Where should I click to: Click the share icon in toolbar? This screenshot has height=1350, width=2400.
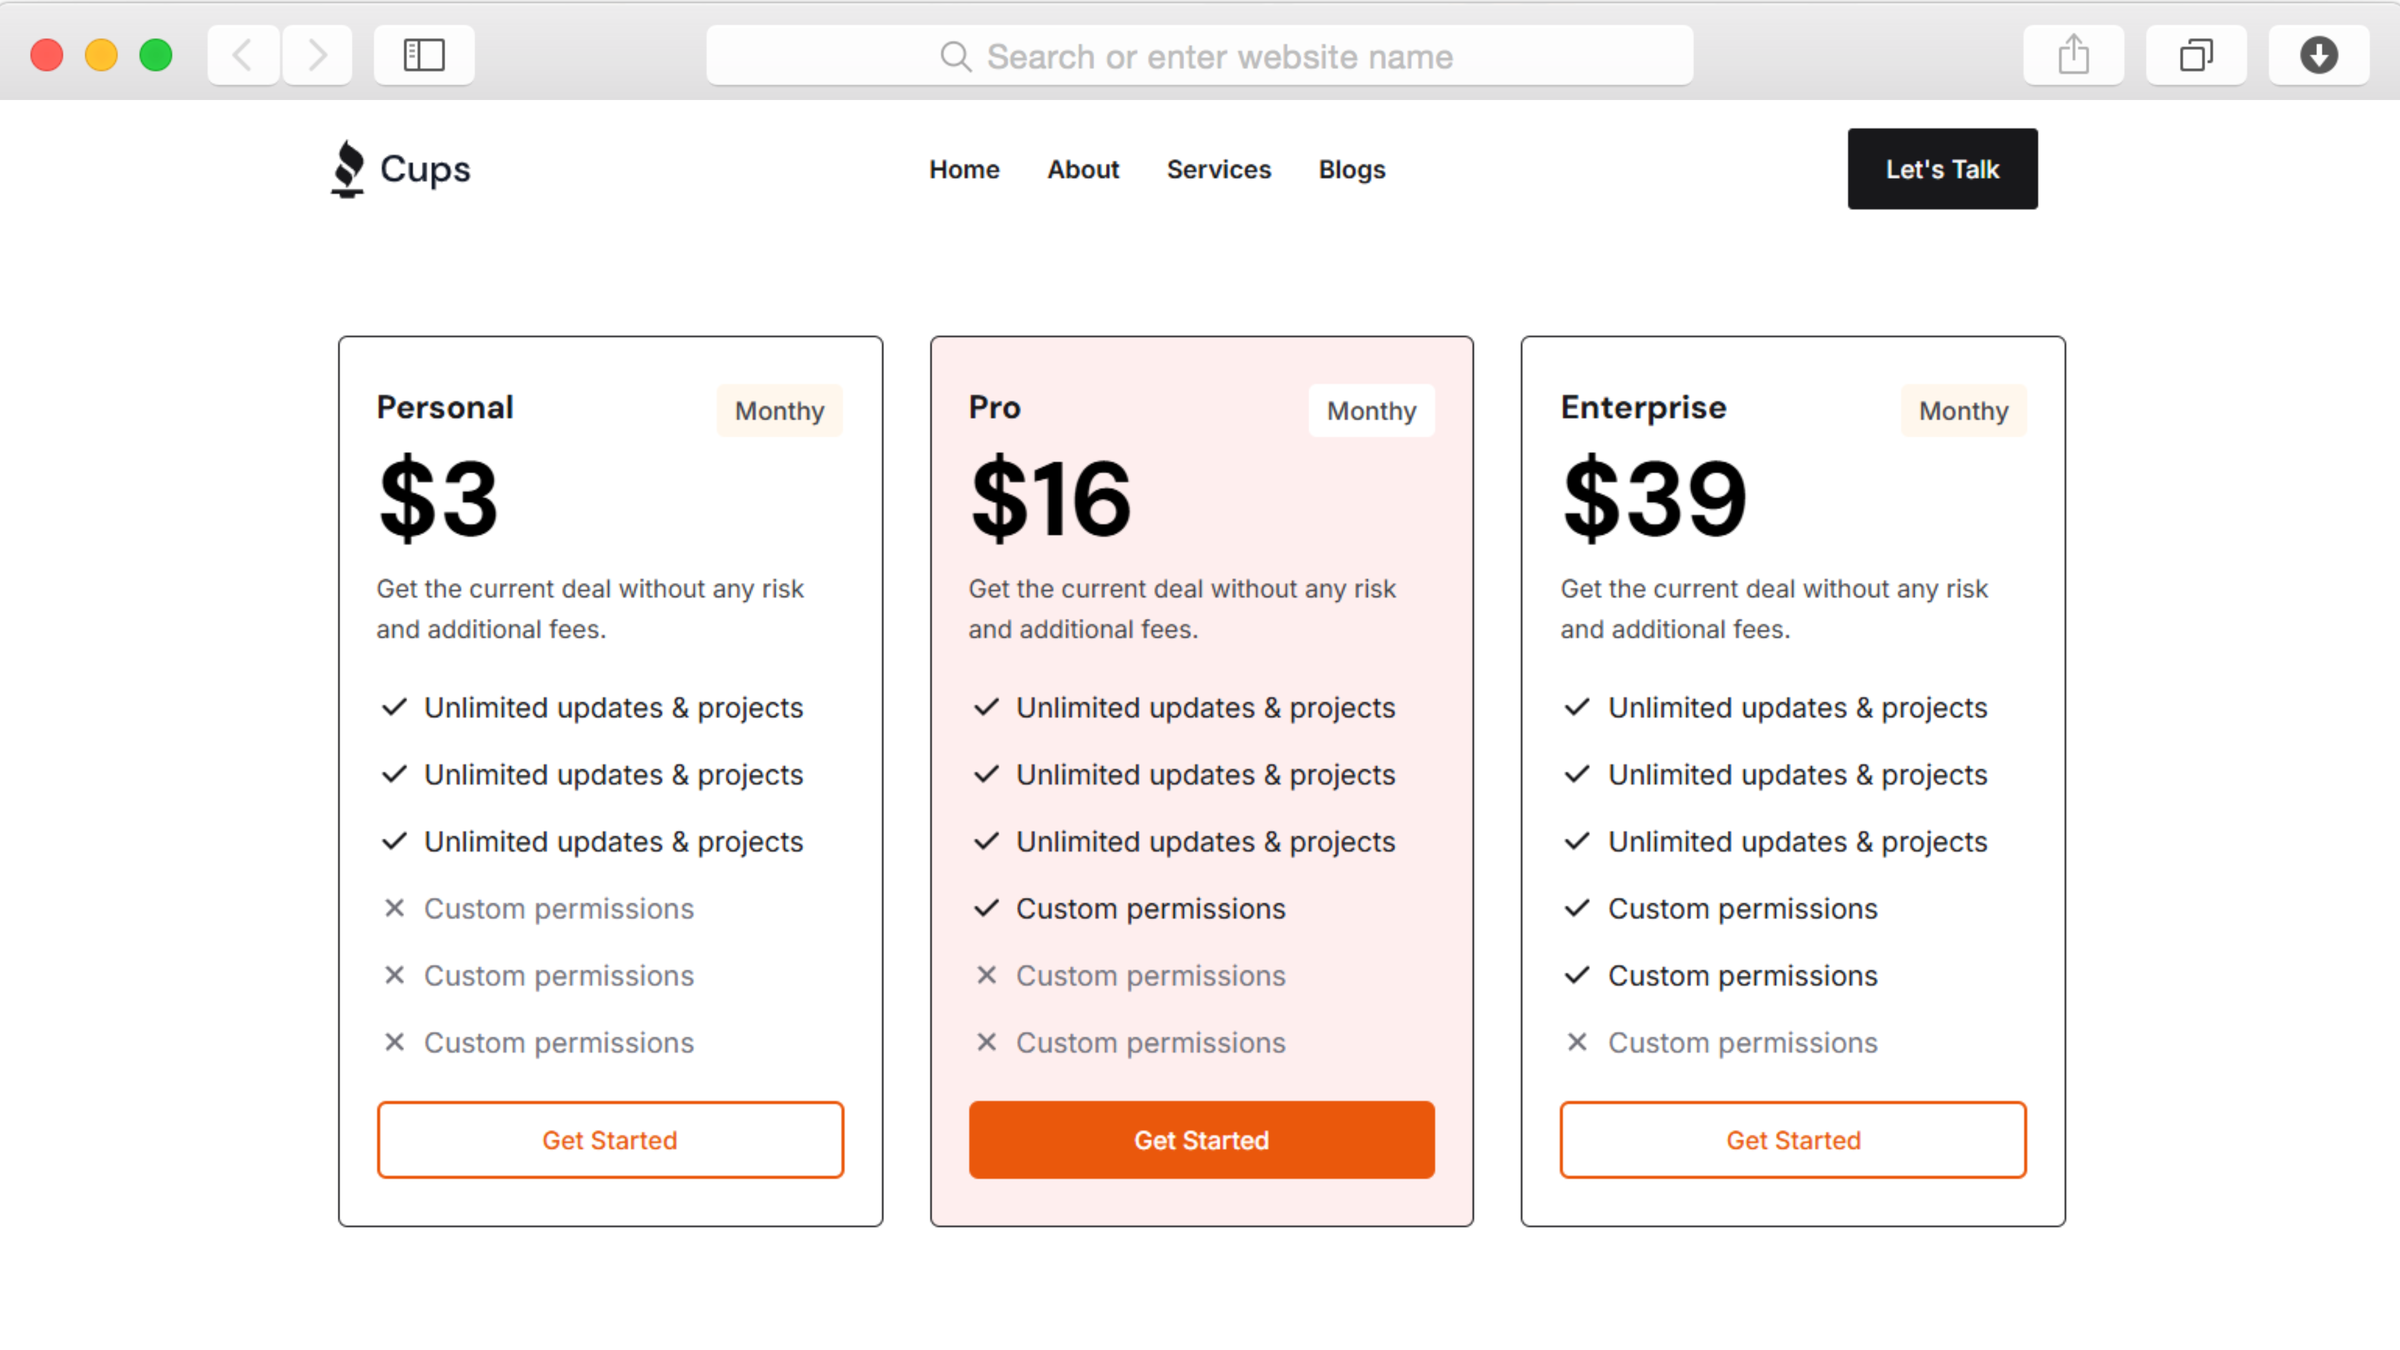click(x=2073, y=55)
